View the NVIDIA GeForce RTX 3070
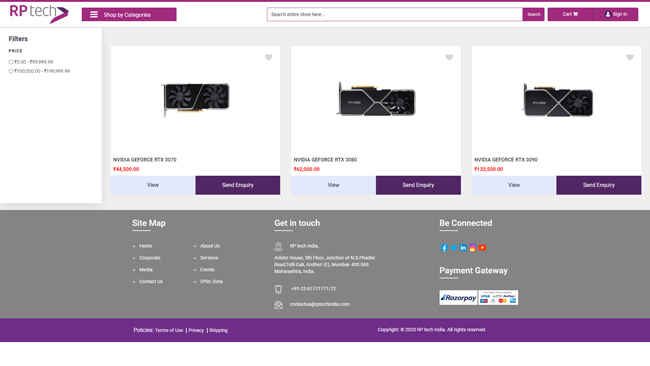The image size is (650, 366). pyautogui.click(x=153, y=185)
